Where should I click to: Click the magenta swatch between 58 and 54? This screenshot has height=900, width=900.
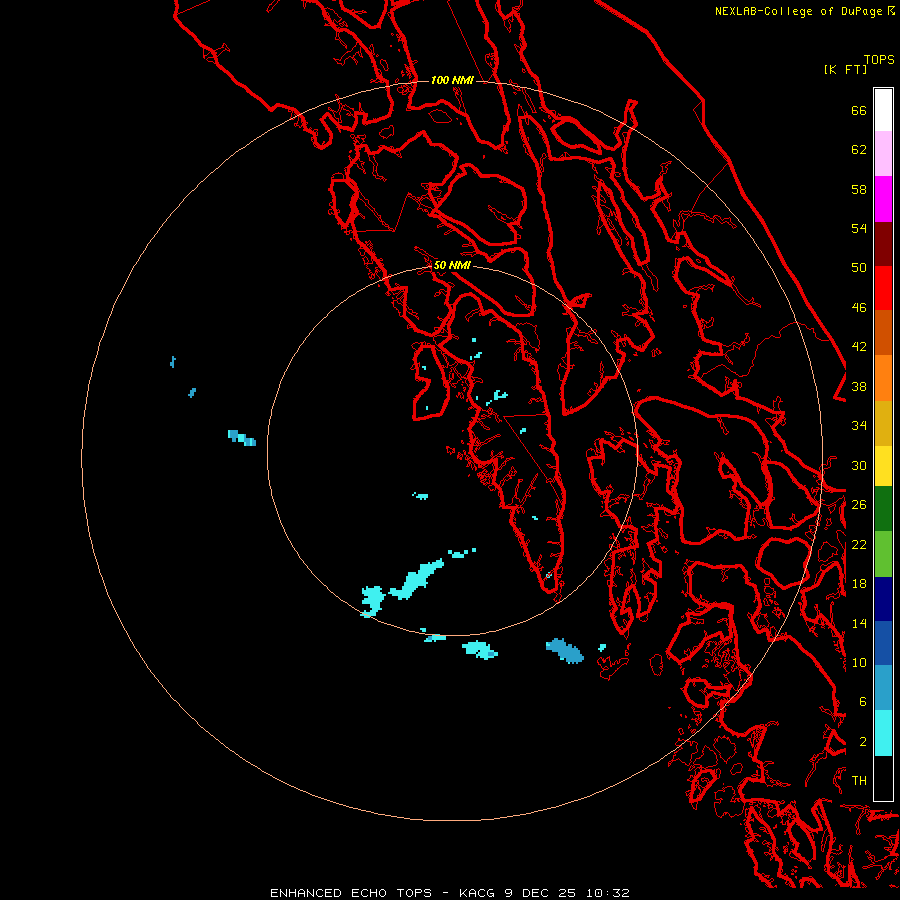click(x=883, y=199)
